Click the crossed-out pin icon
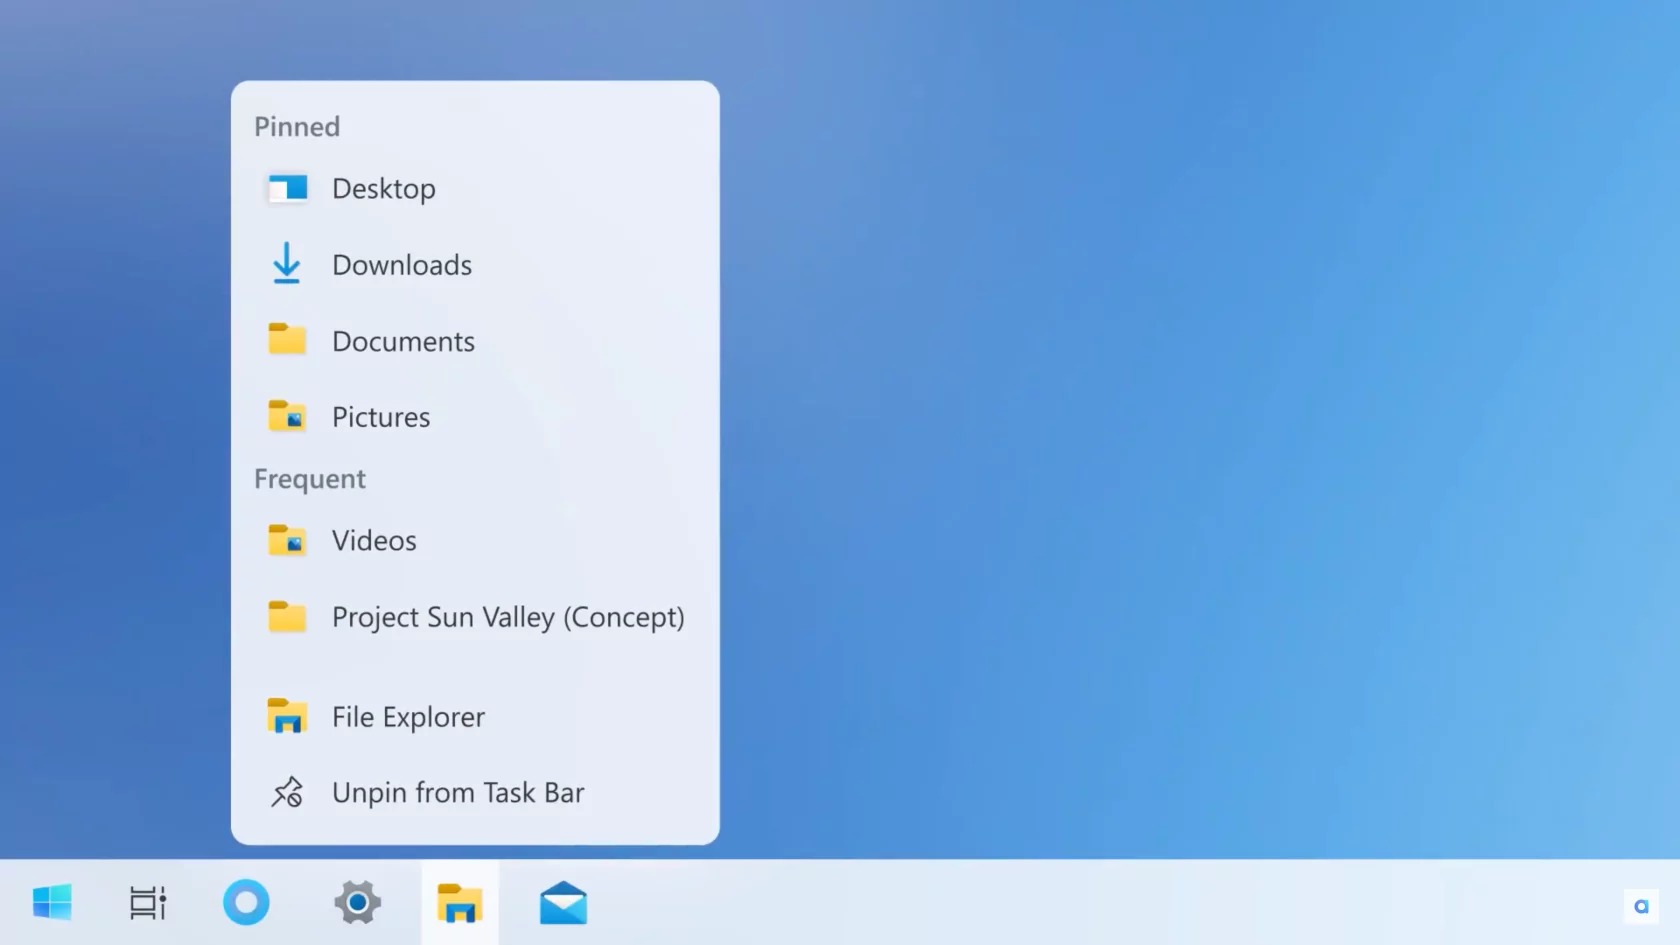Image resolution: width=1680 pixels, height=945 pixels. click(x=287, y=792)
